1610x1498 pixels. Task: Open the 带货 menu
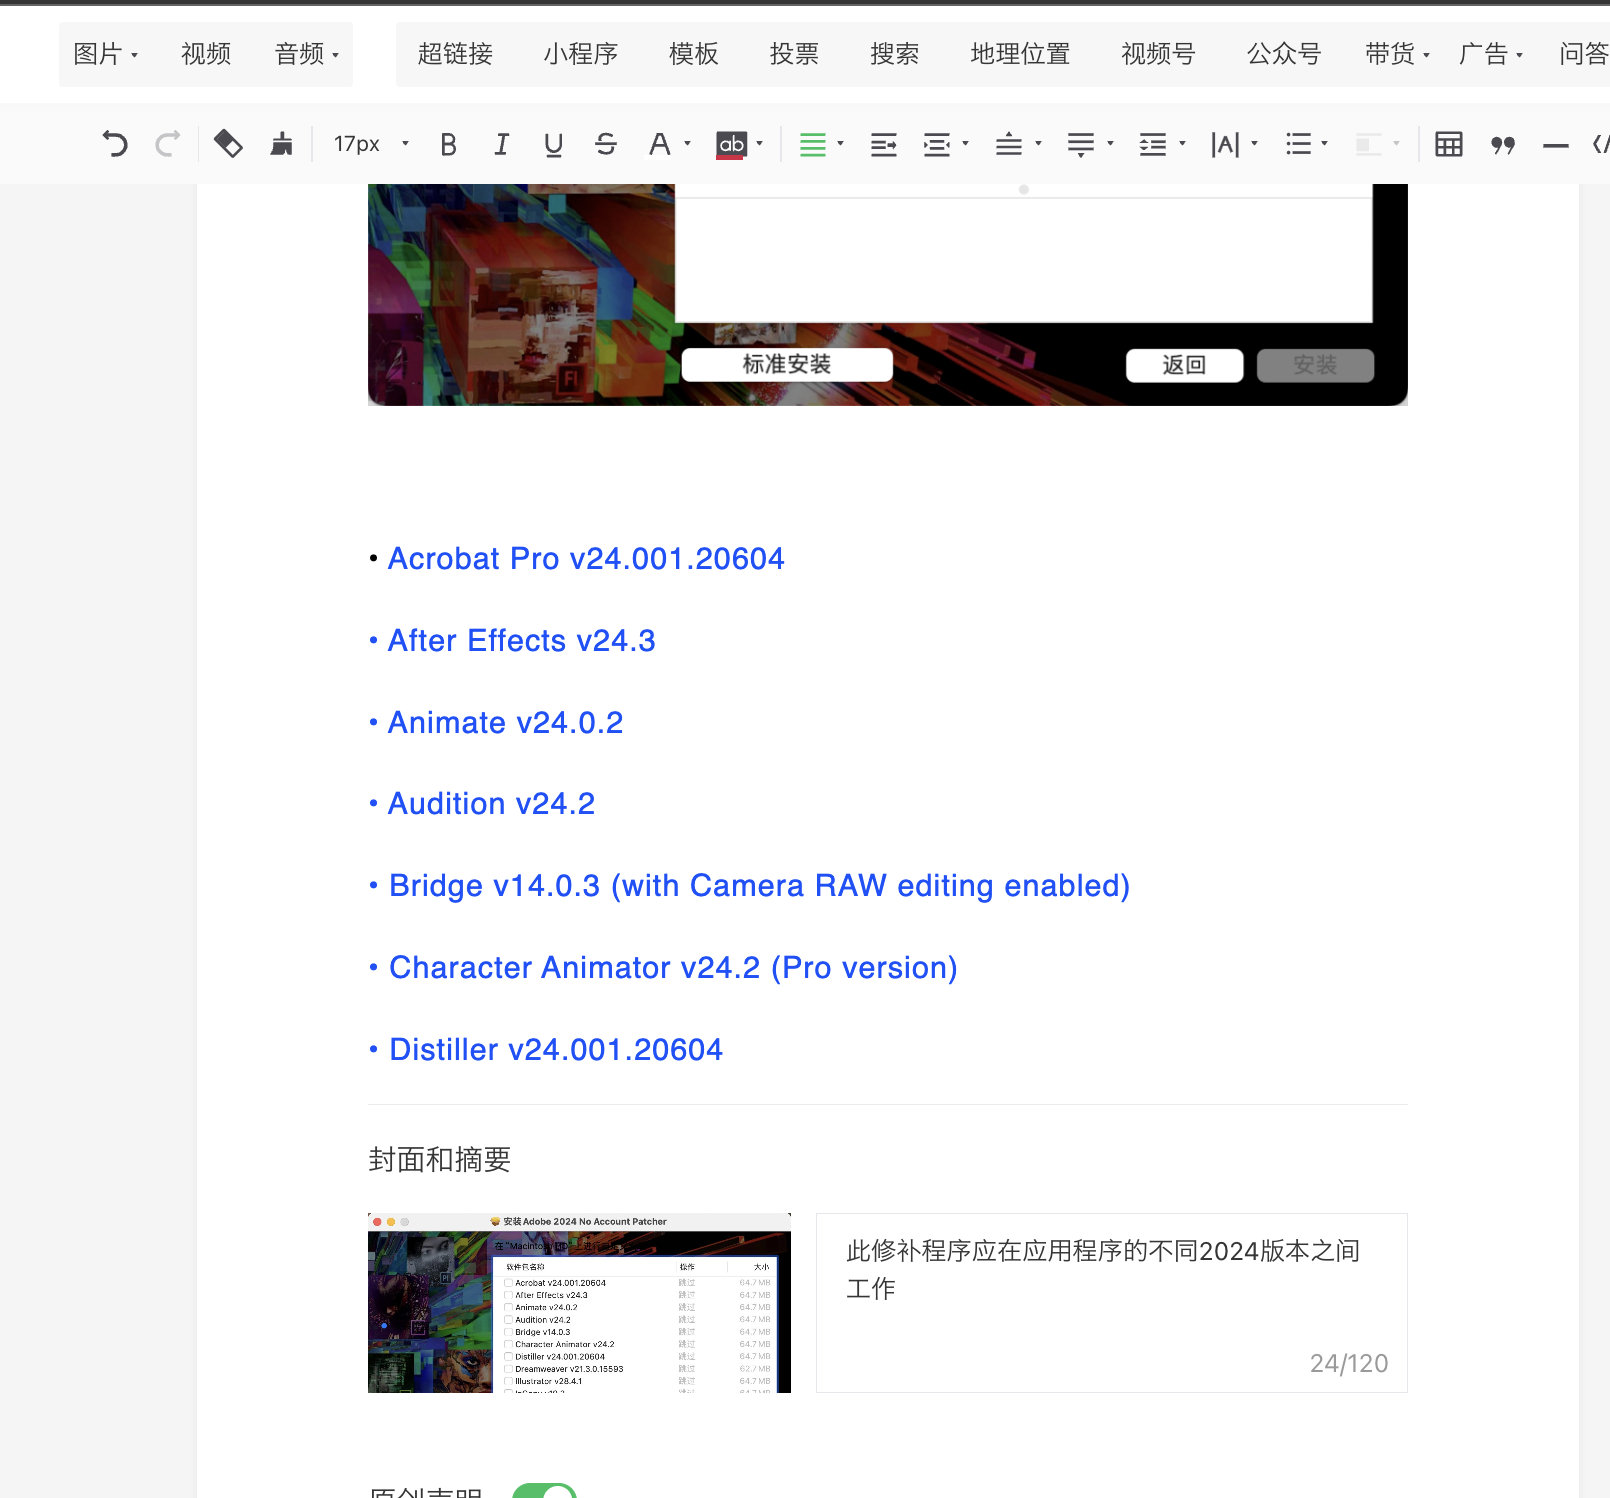point(1397,54)
